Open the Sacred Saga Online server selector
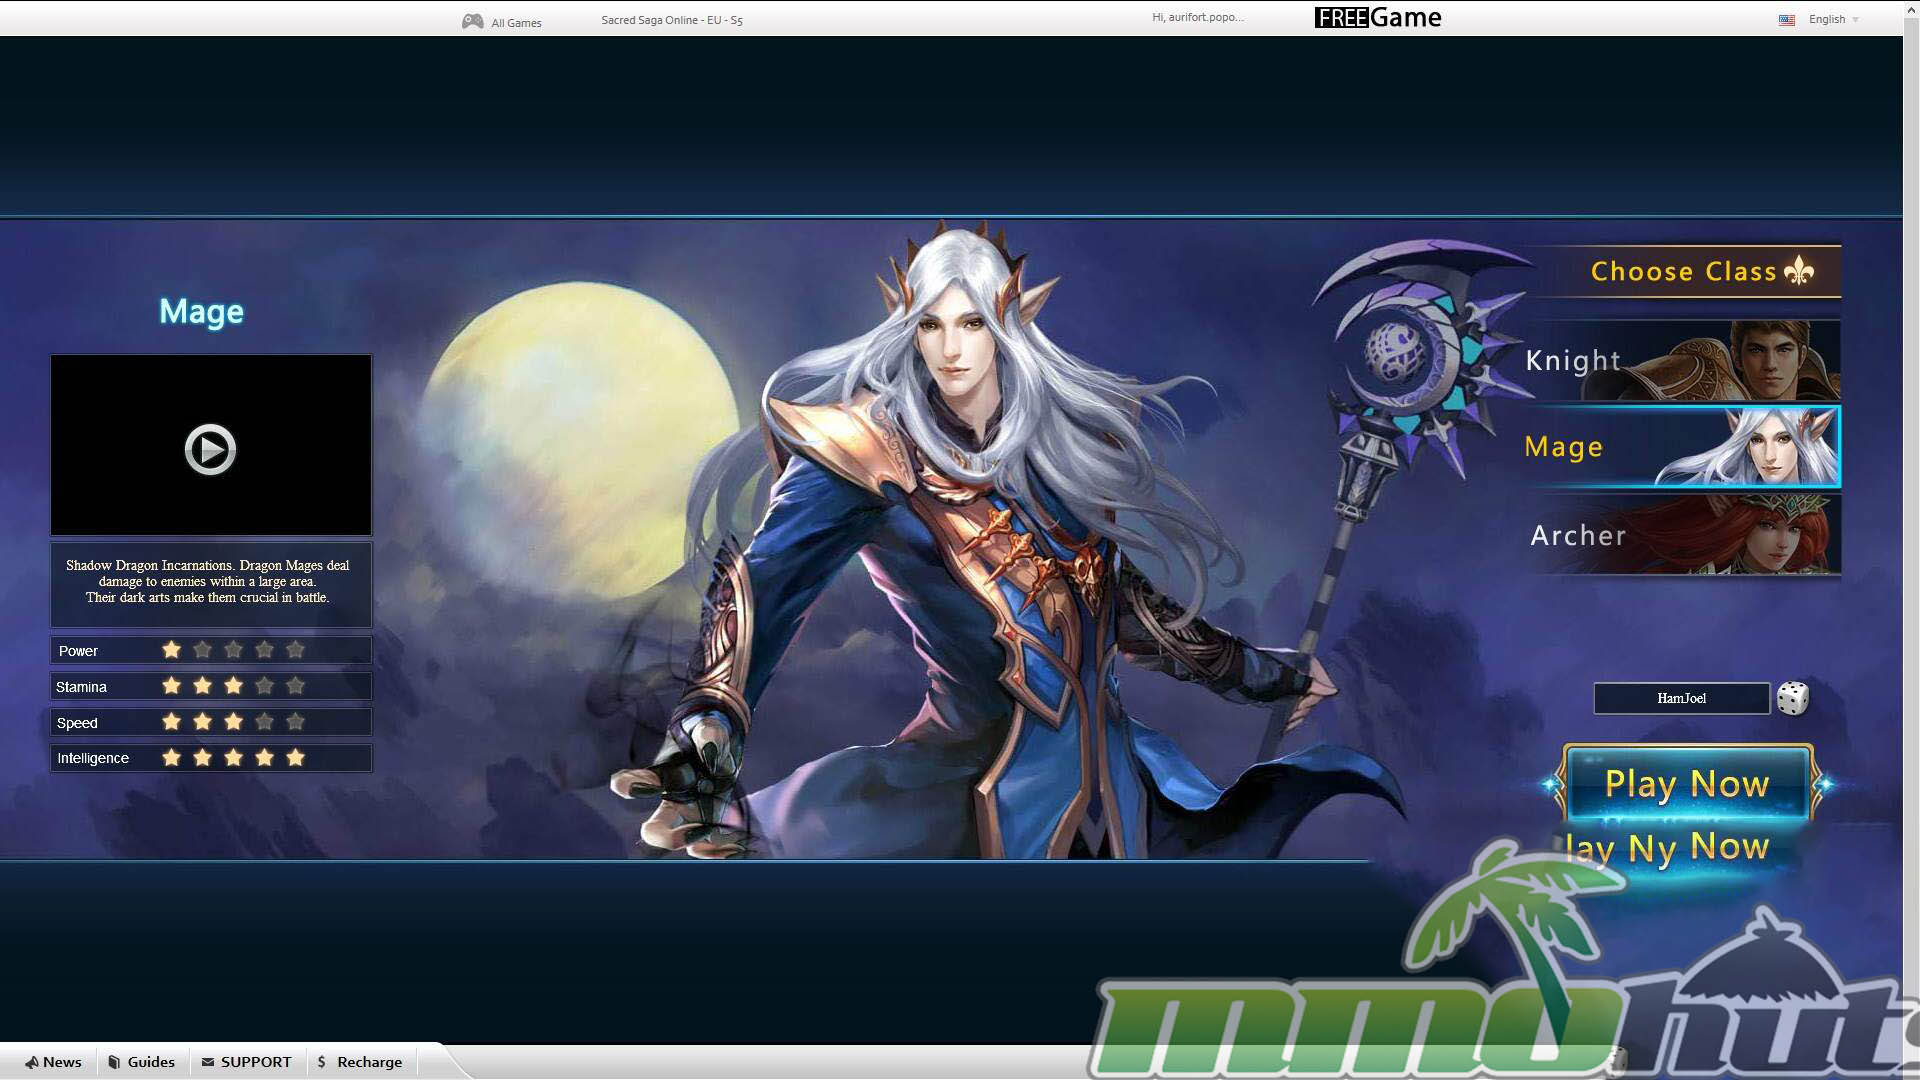Image resolution: width=1920 pixels, height=1080 pixels. pyautogui.click(x=671, y=20)
